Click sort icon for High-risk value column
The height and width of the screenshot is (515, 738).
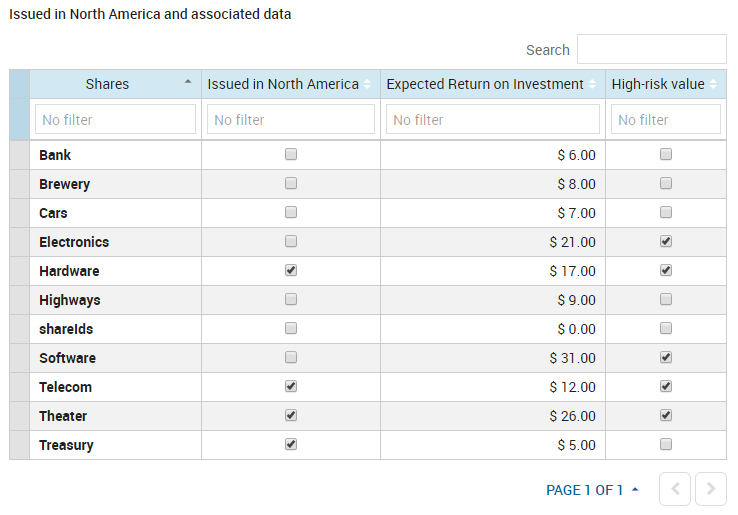714,85
